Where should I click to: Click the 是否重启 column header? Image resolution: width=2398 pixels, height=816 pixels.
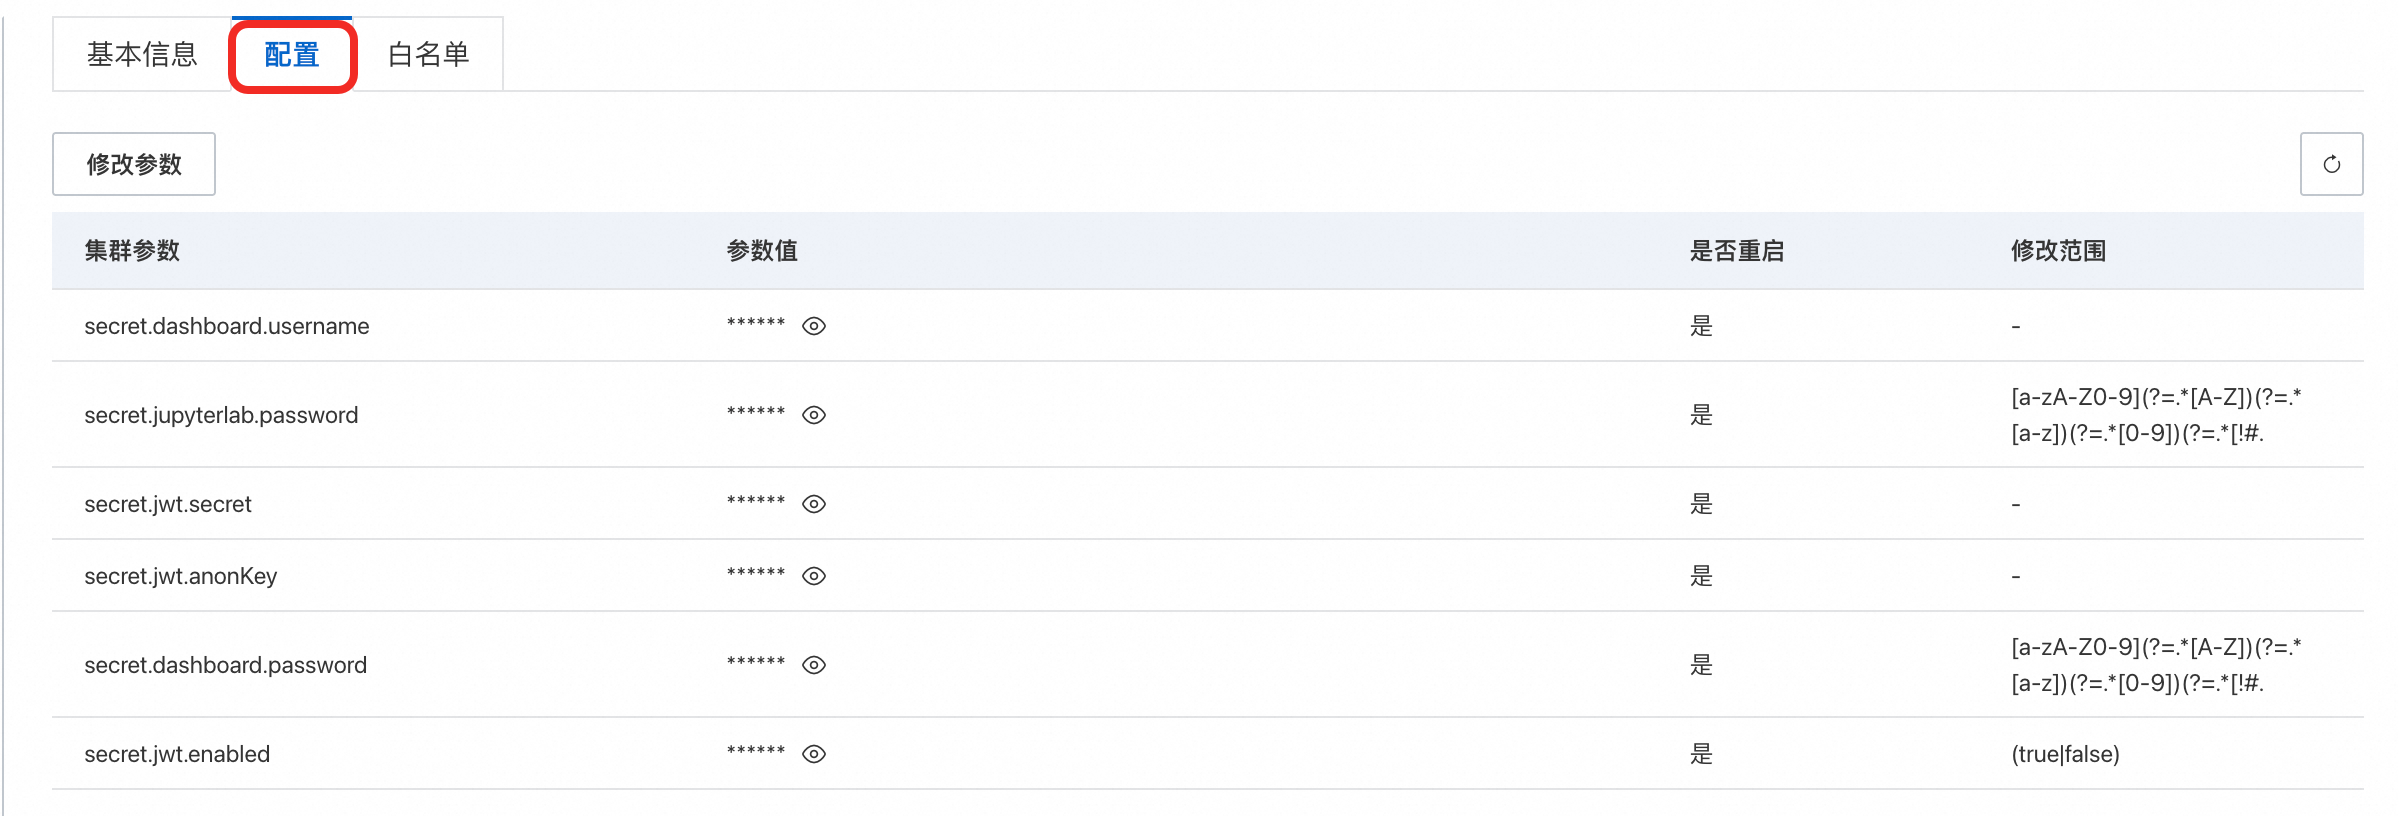point(1737,251)
